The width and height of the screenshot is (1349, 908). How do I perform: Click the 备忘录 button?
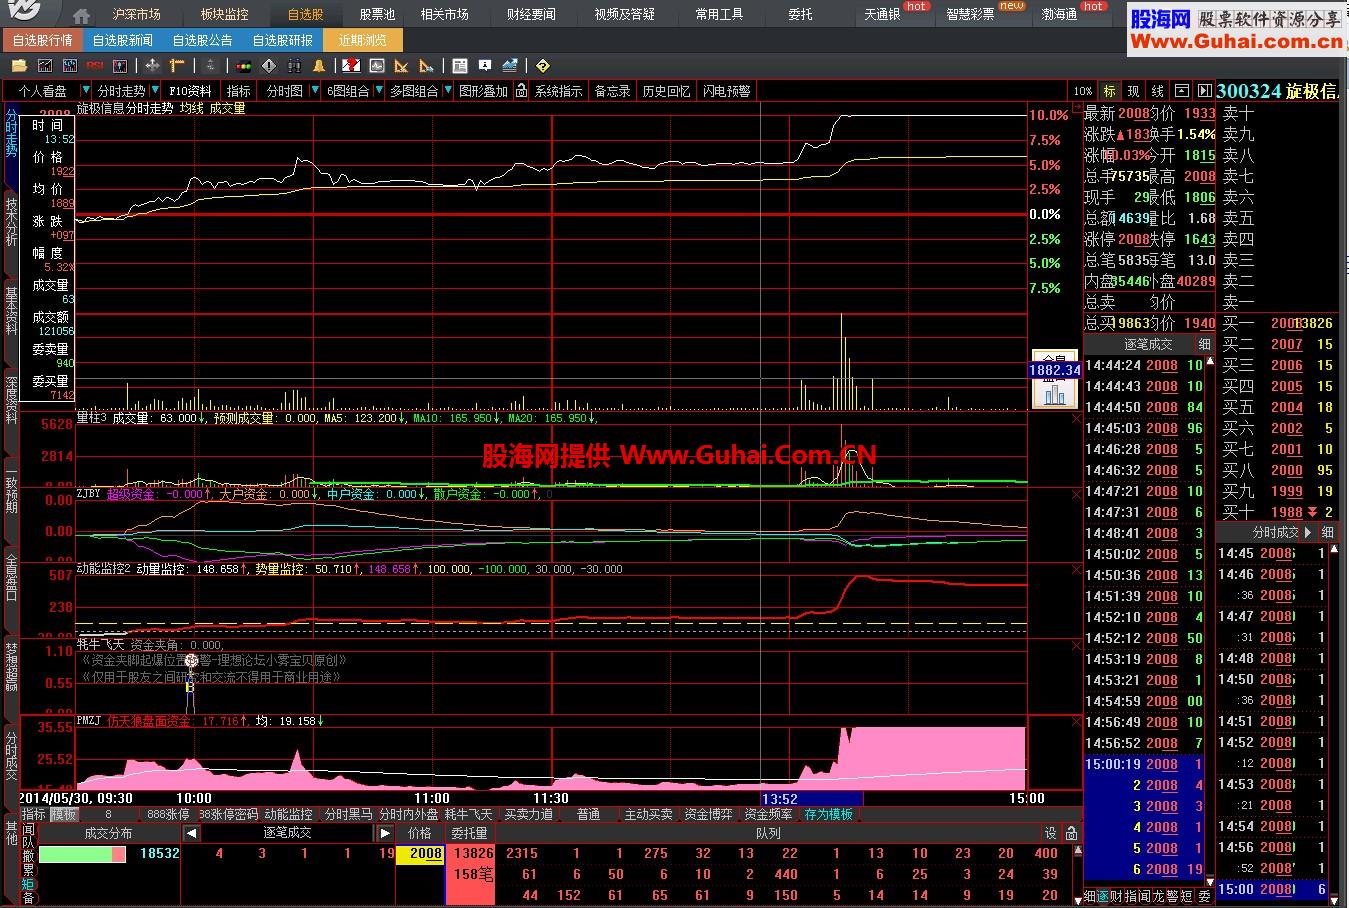[x=612, y=91]
